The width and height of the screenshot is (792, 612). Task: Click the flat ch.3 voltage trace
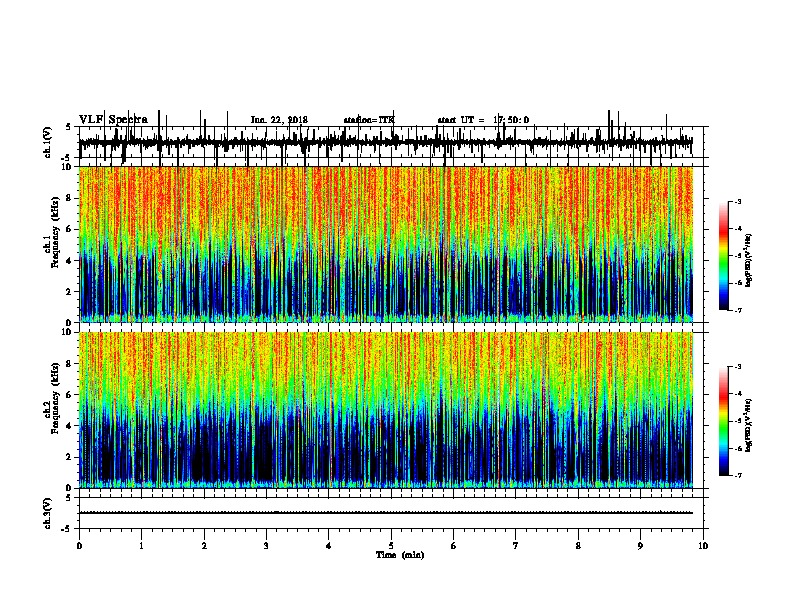point(386,513)
